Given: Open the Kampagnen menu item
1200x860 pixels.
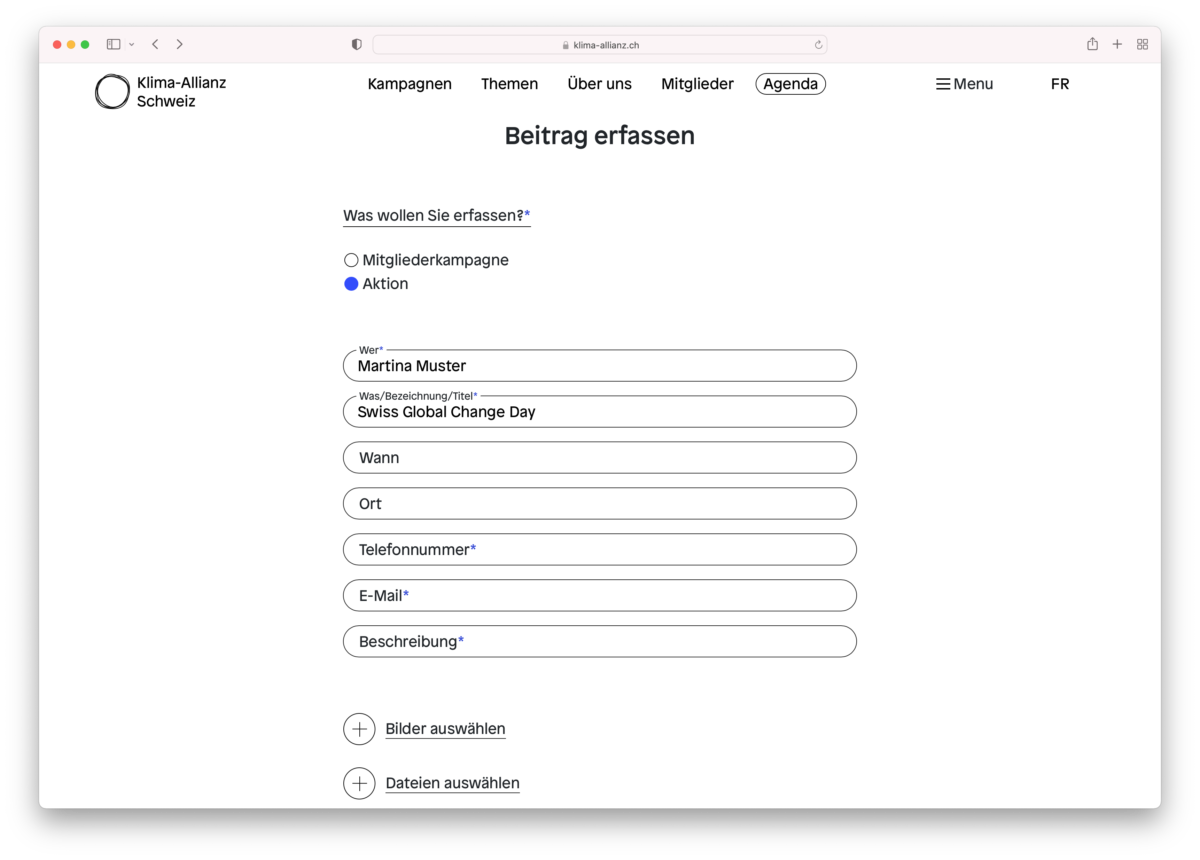Looking at the screenshot, I should click(x=409, y=84).
